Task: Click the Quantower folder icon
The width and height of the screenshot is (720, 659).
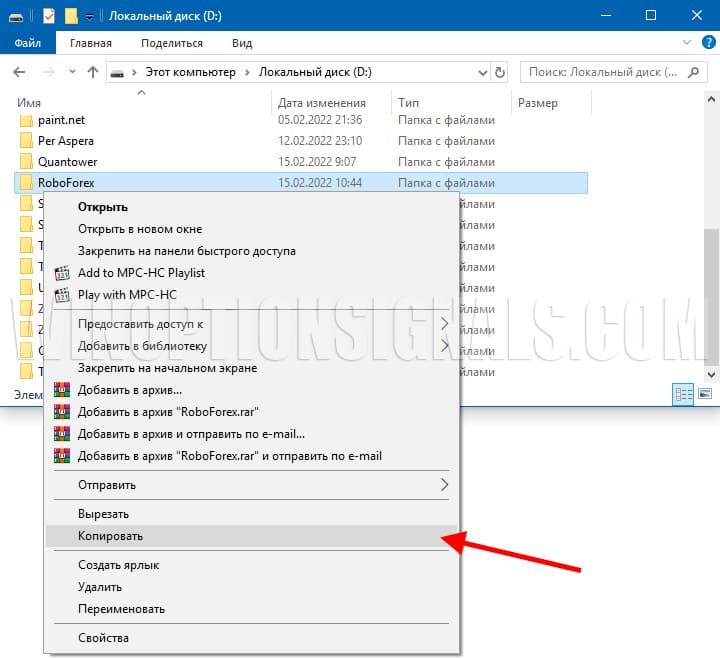Action: tap(26, 162)
